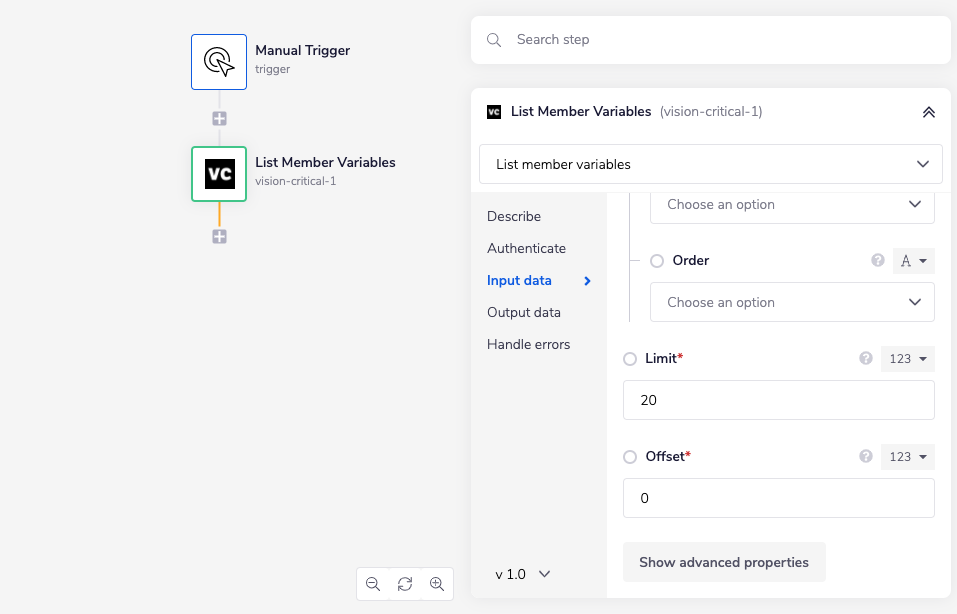
Task: Switch to the Authenticate section
Action: (x=526, y=248)
